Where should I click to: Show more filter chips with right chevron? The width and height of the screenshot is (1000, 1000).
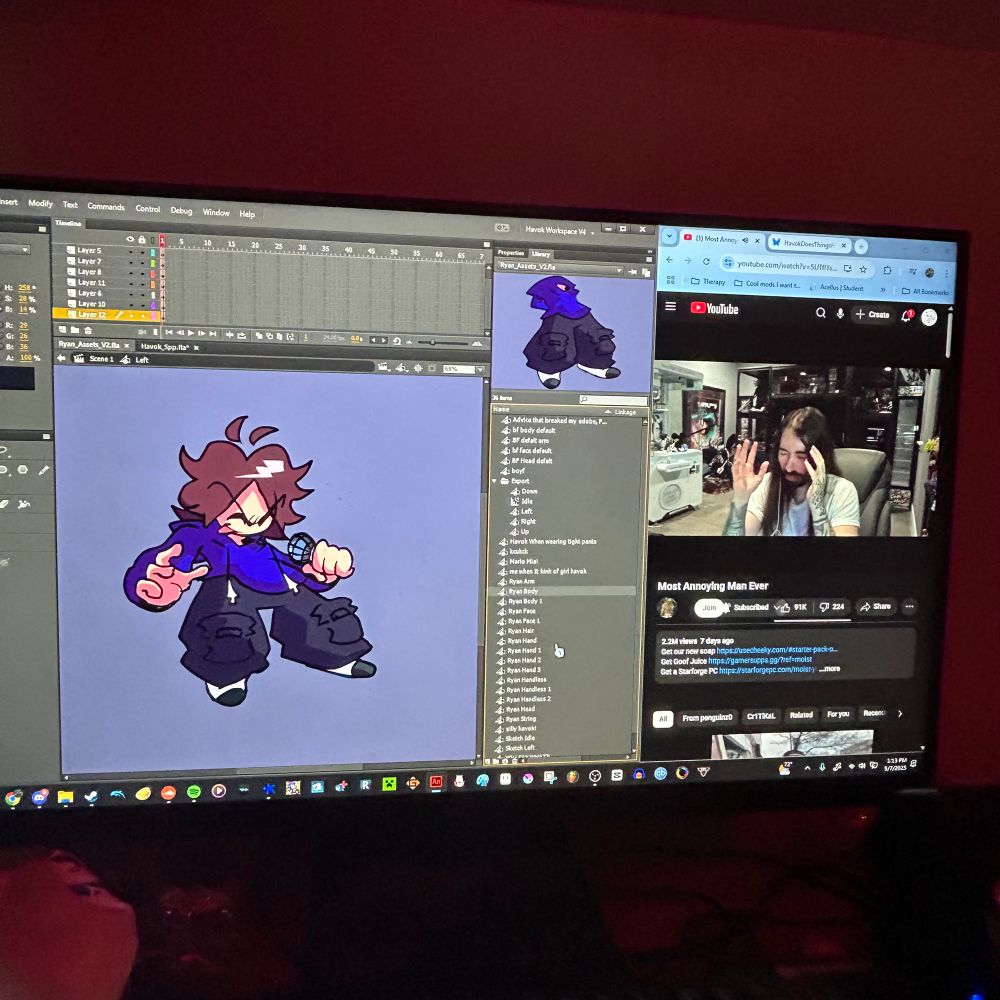[x=900, y=714]
